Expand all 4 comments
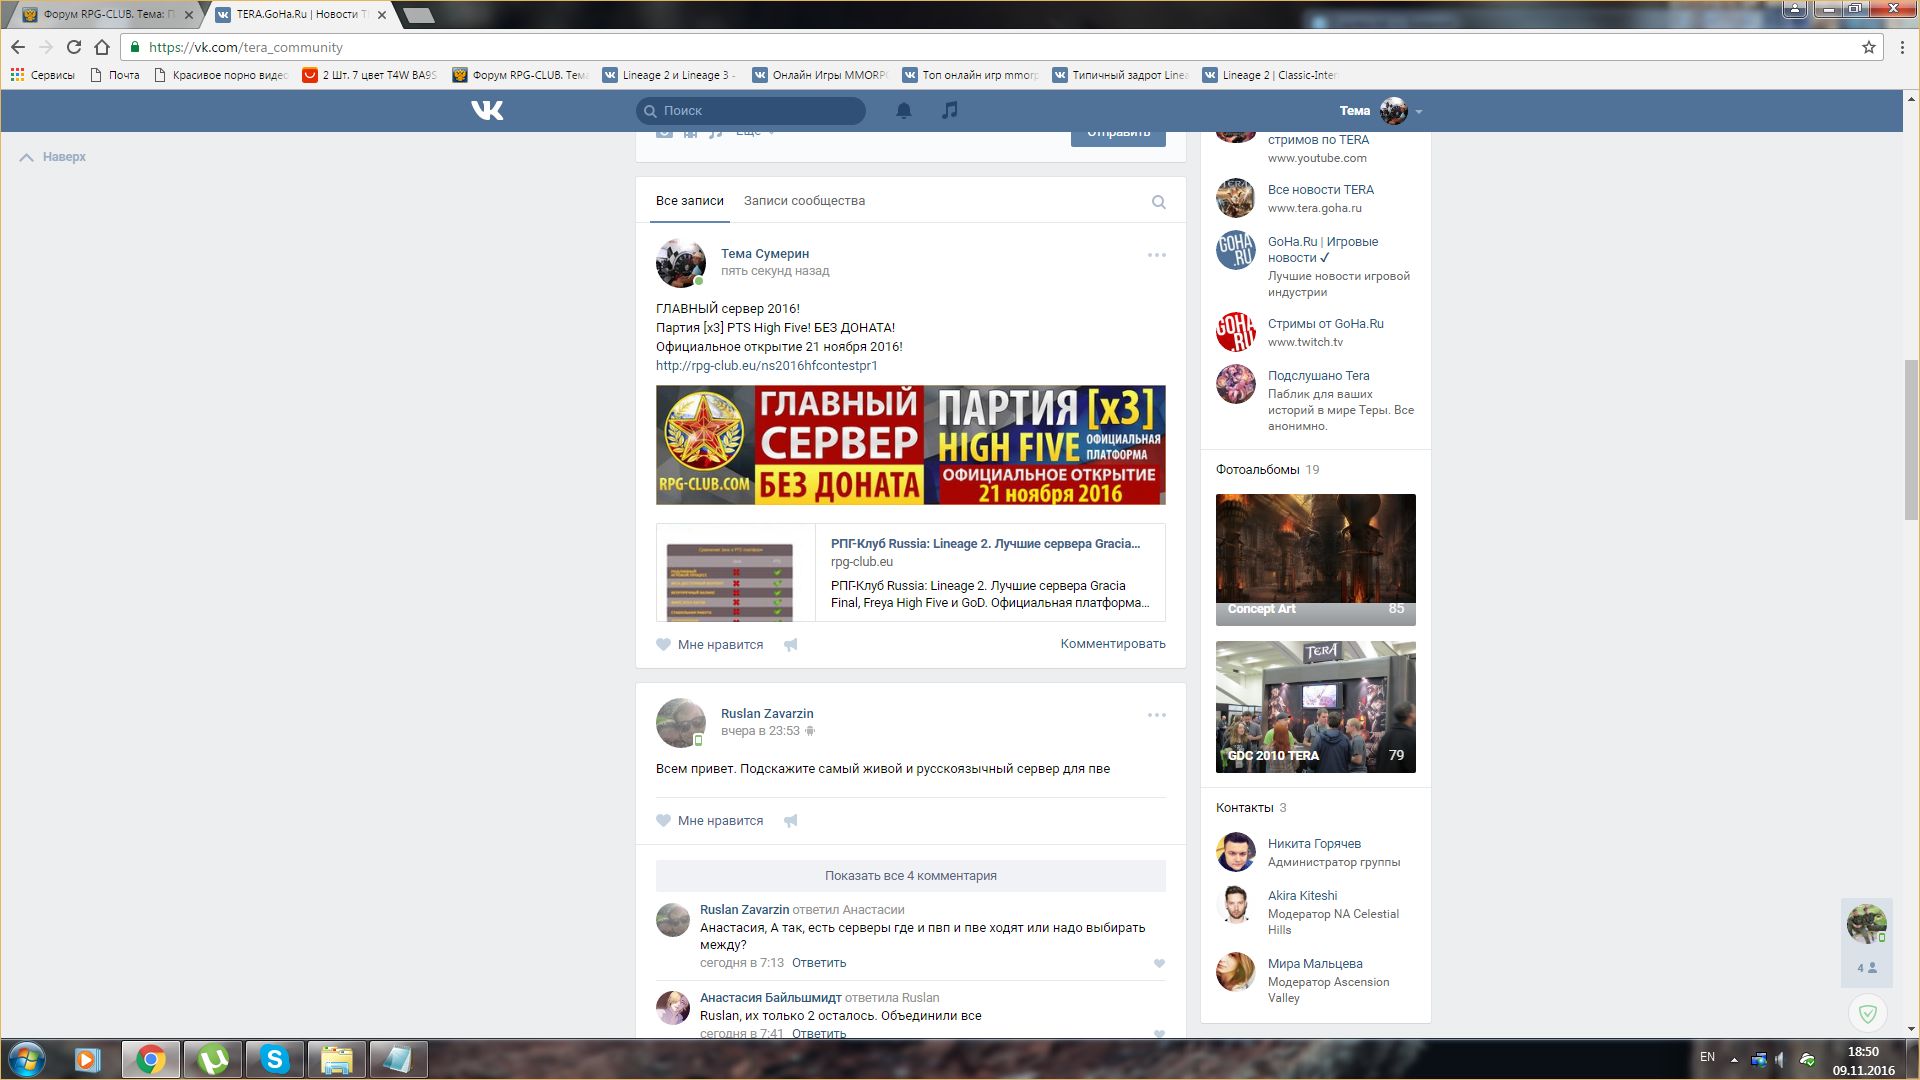Viewport: 1920px width, 1080px height. (910, 876)
